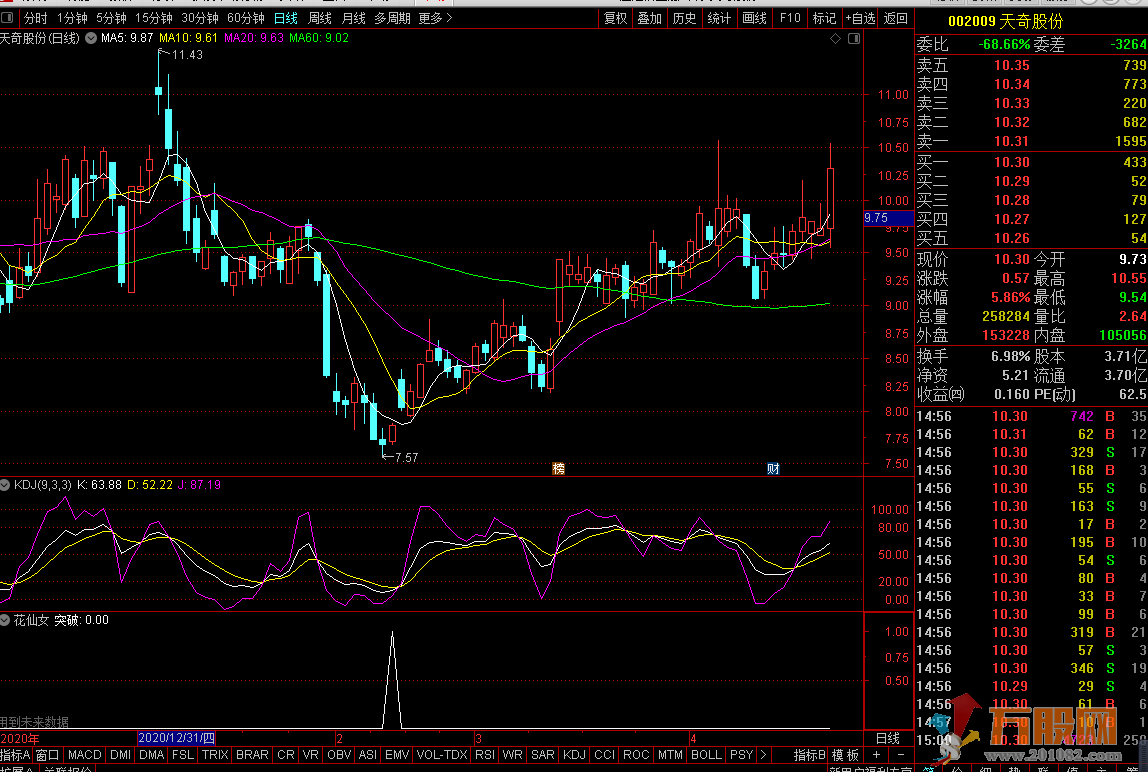Select the 5分钟 period tab

point(111,18)
